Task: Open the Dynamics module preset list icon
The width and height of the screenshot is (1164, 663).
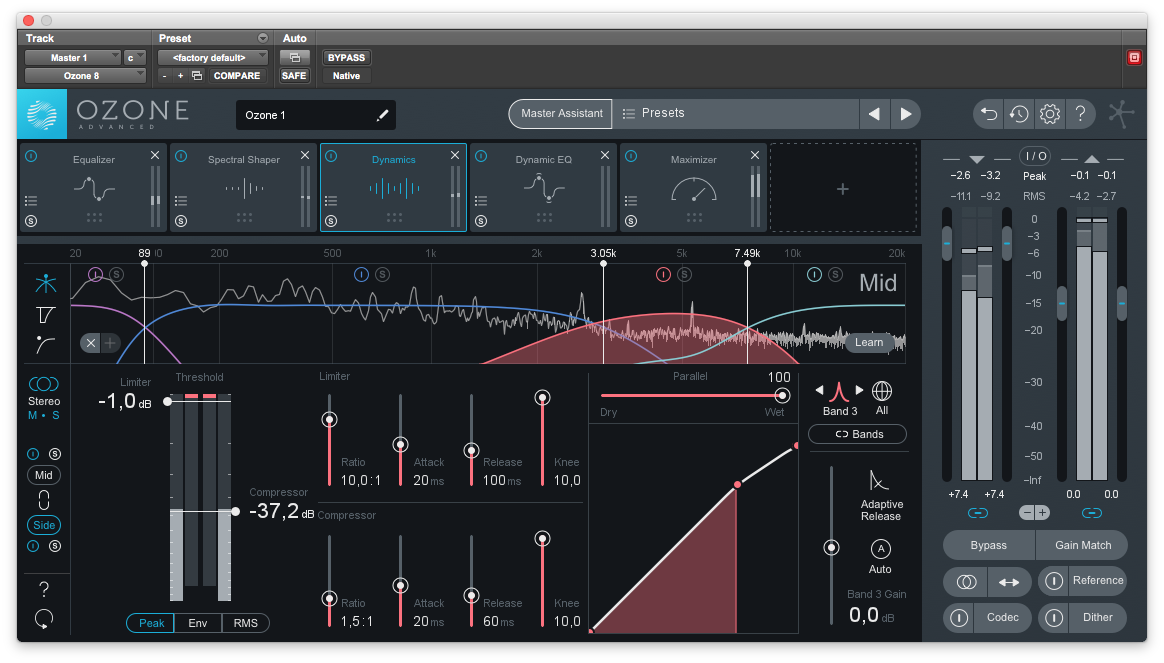Action: 331,200
